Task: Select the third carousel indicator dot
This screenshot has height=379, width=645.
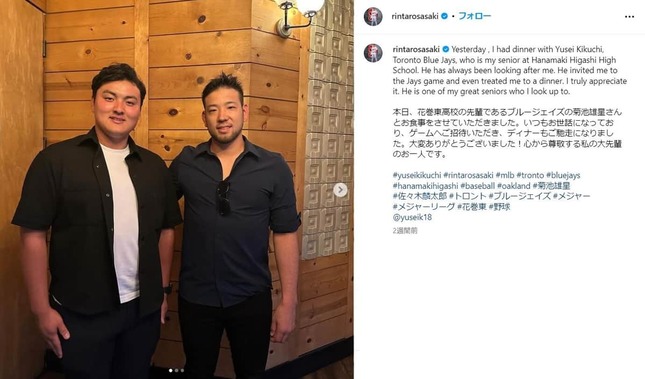Action: coord(182,370)
